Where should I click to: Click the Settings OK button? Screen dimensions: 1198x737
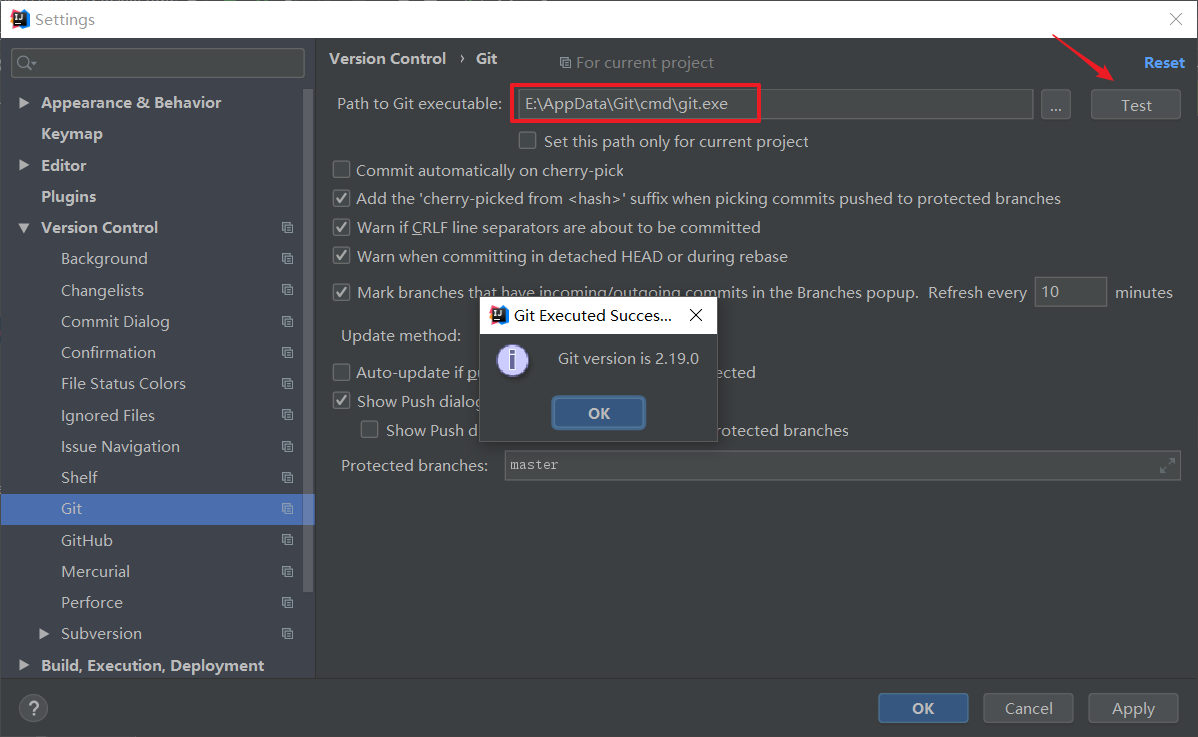(x=923, y=708)
